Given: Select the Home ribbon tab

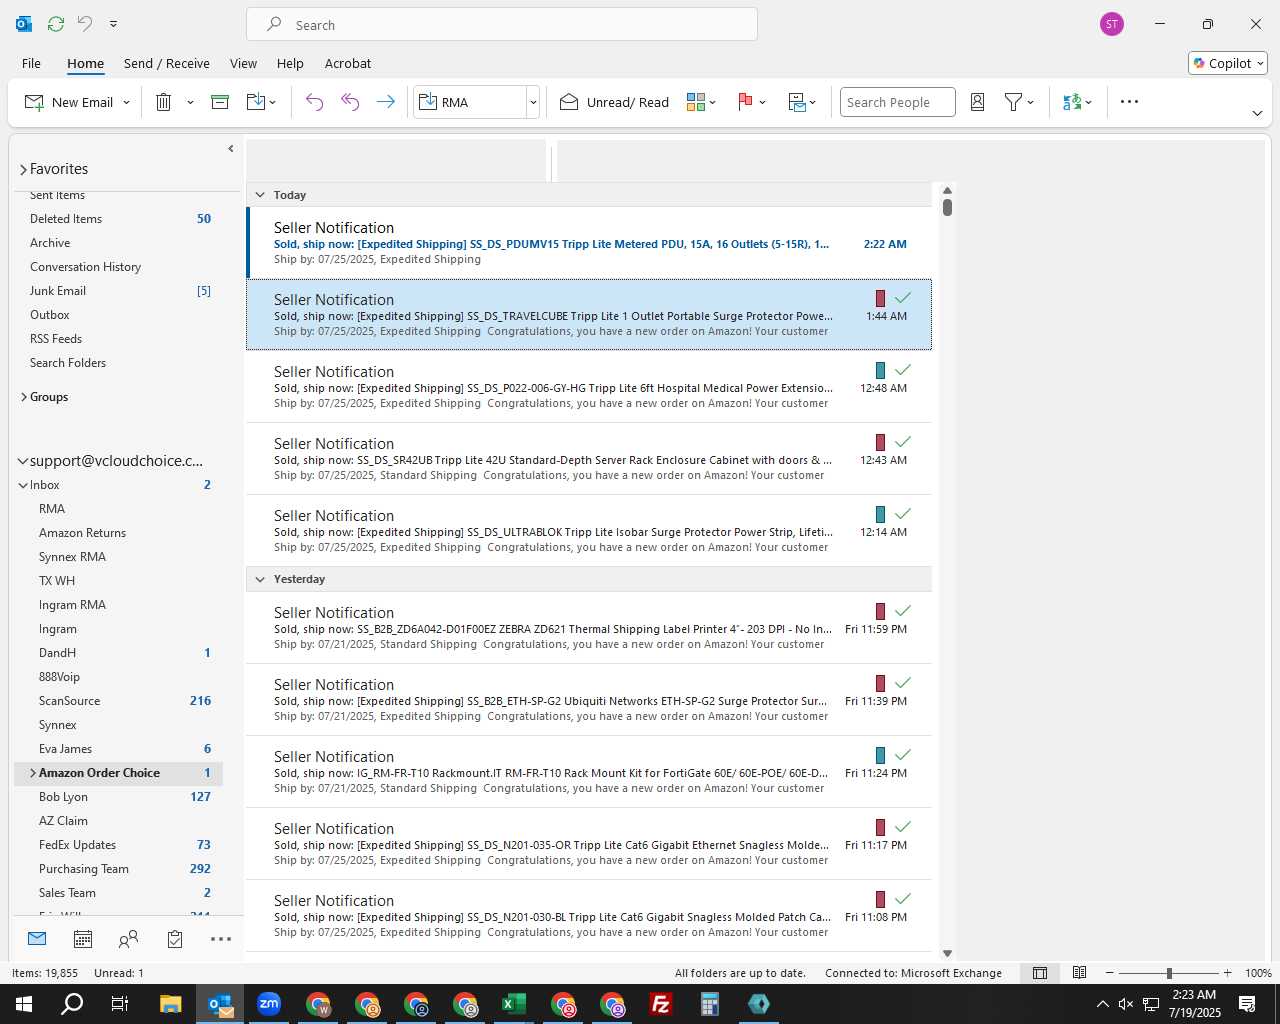Looking at the screenshot, I should (85, 63).
